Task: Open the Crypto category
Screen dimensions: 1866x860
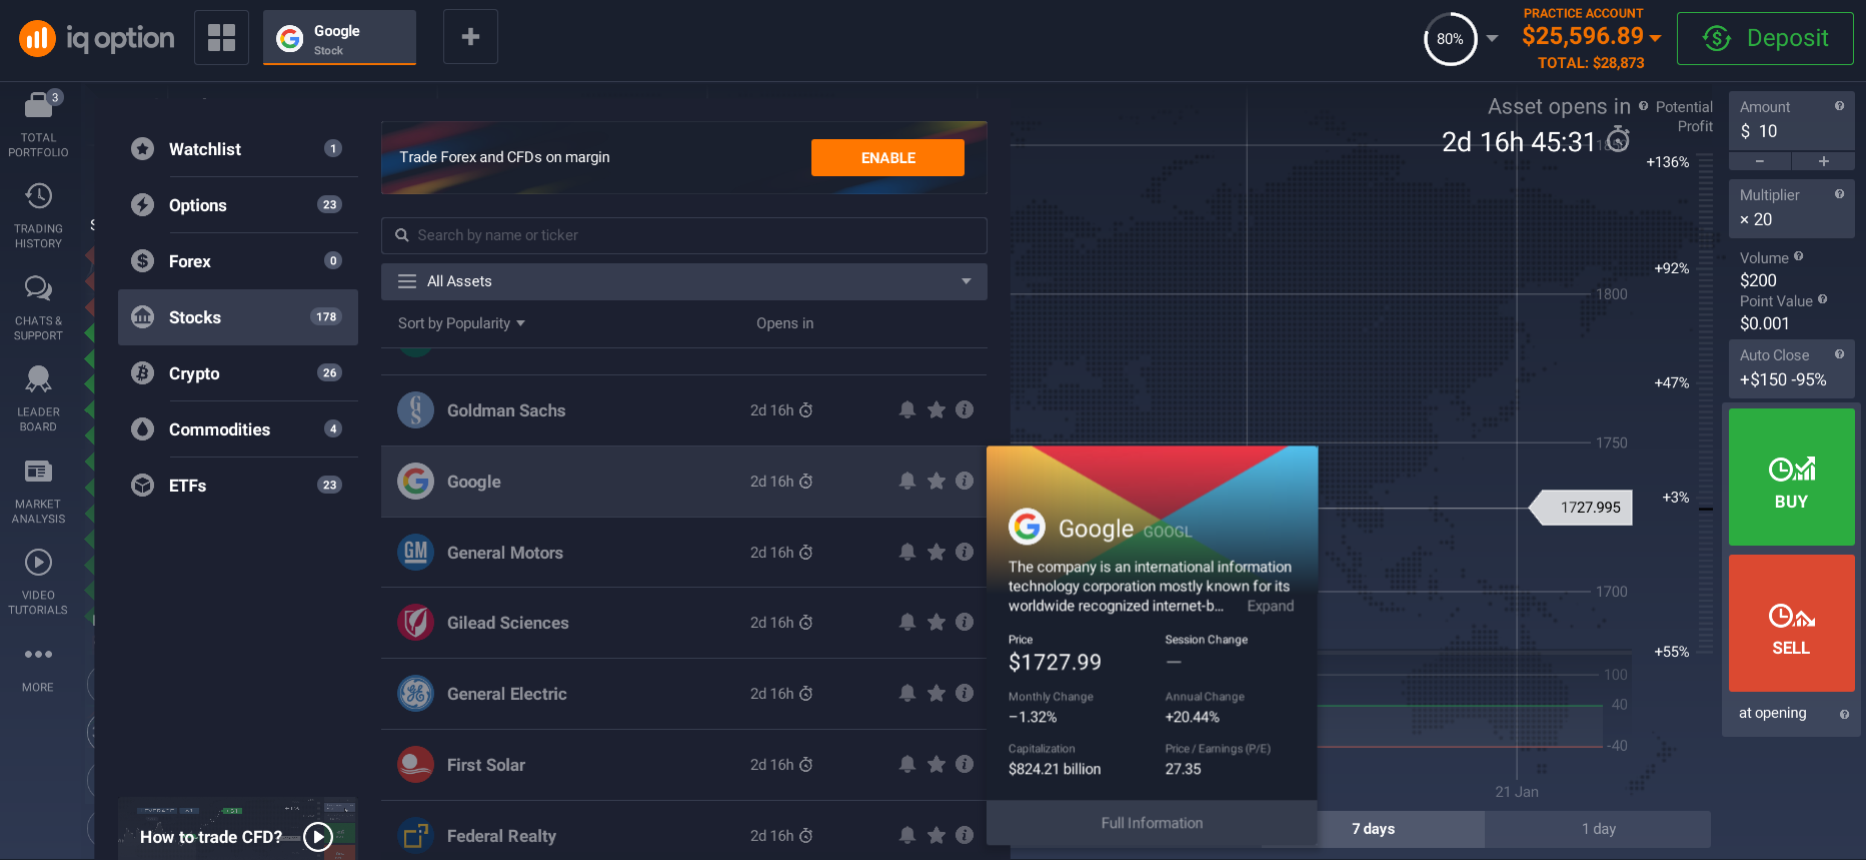Action: (238, 373)
